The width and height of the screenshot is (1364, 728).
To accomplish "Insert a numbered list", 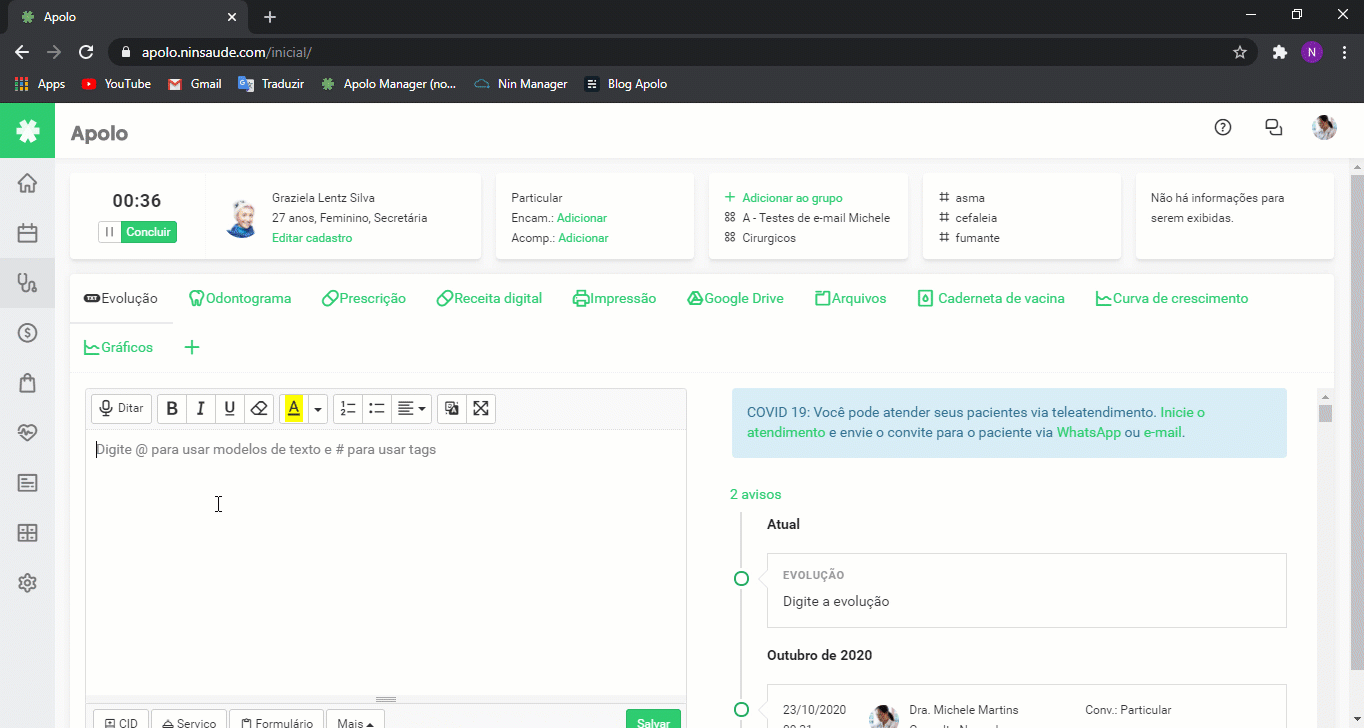I will [348, 408].
